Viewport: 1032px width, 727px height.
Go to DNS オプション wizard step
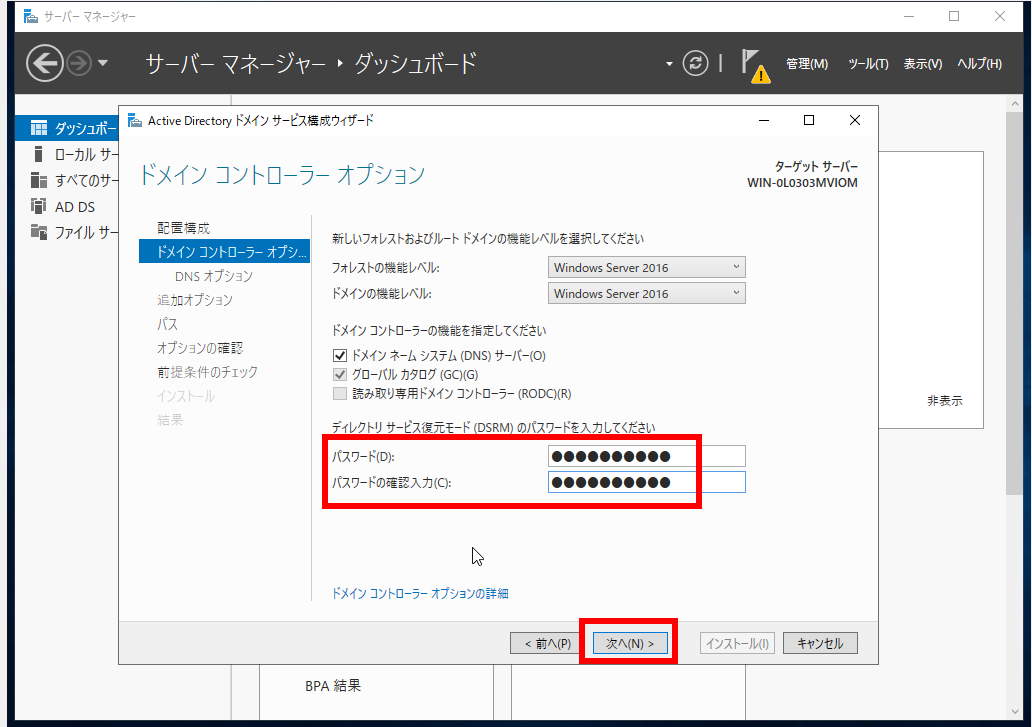[214, 276]
